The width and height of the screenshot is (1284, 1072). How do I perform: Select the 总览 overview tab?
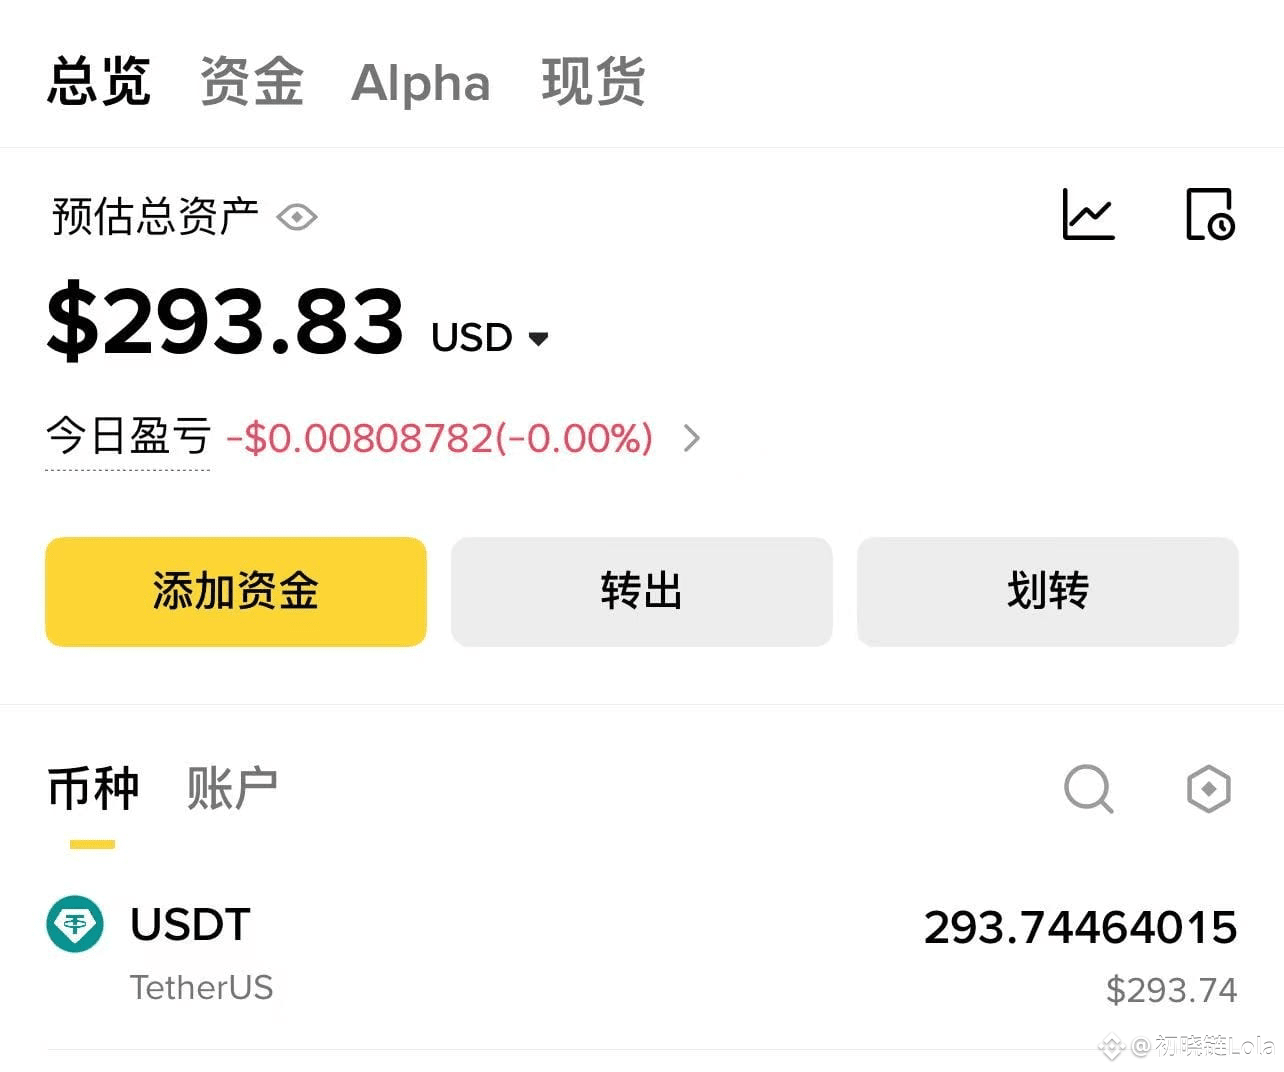click(99, 82)
